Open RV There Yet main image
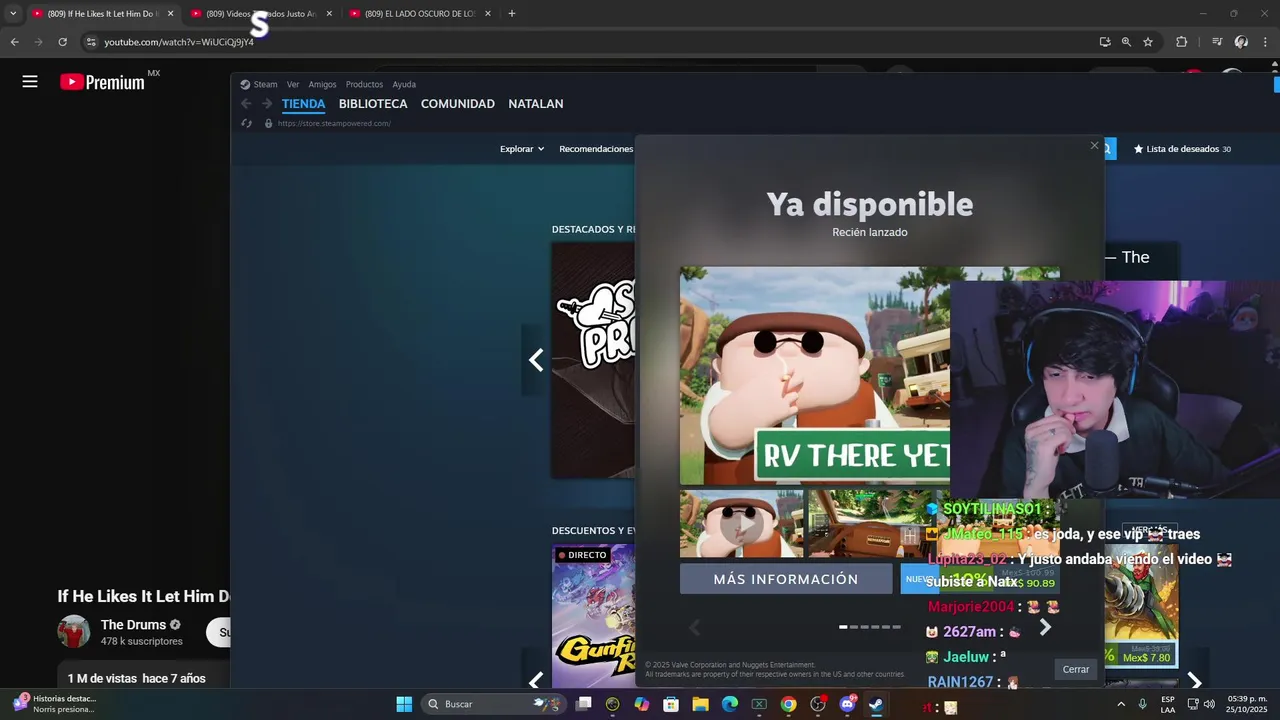The image size is (1280, 720). coord(815,376)
